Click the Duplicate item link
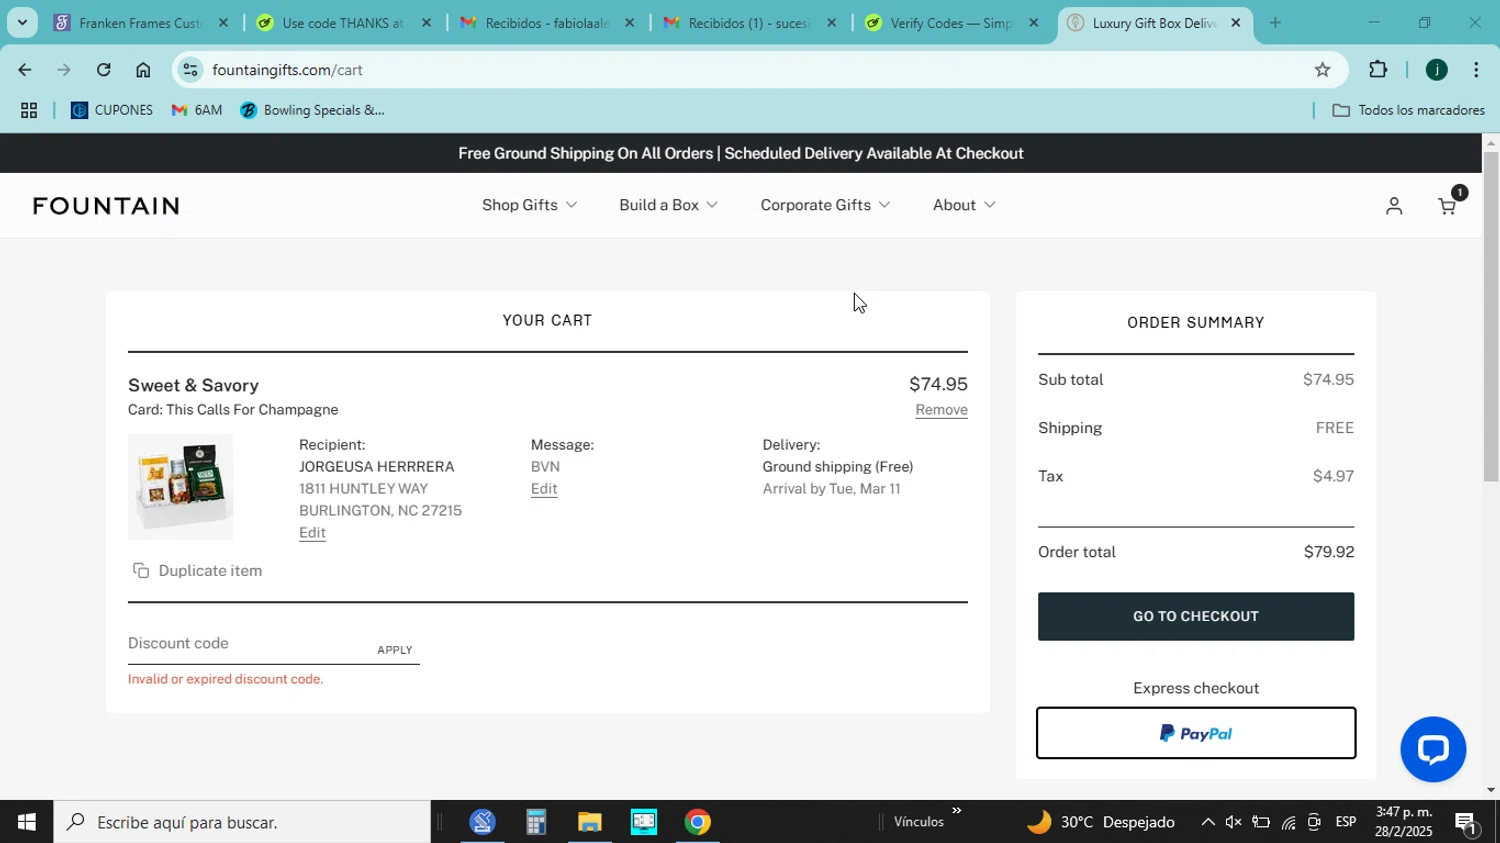Image resolution: width=1500 pixels, height=843 pixels. pos(210,571)
